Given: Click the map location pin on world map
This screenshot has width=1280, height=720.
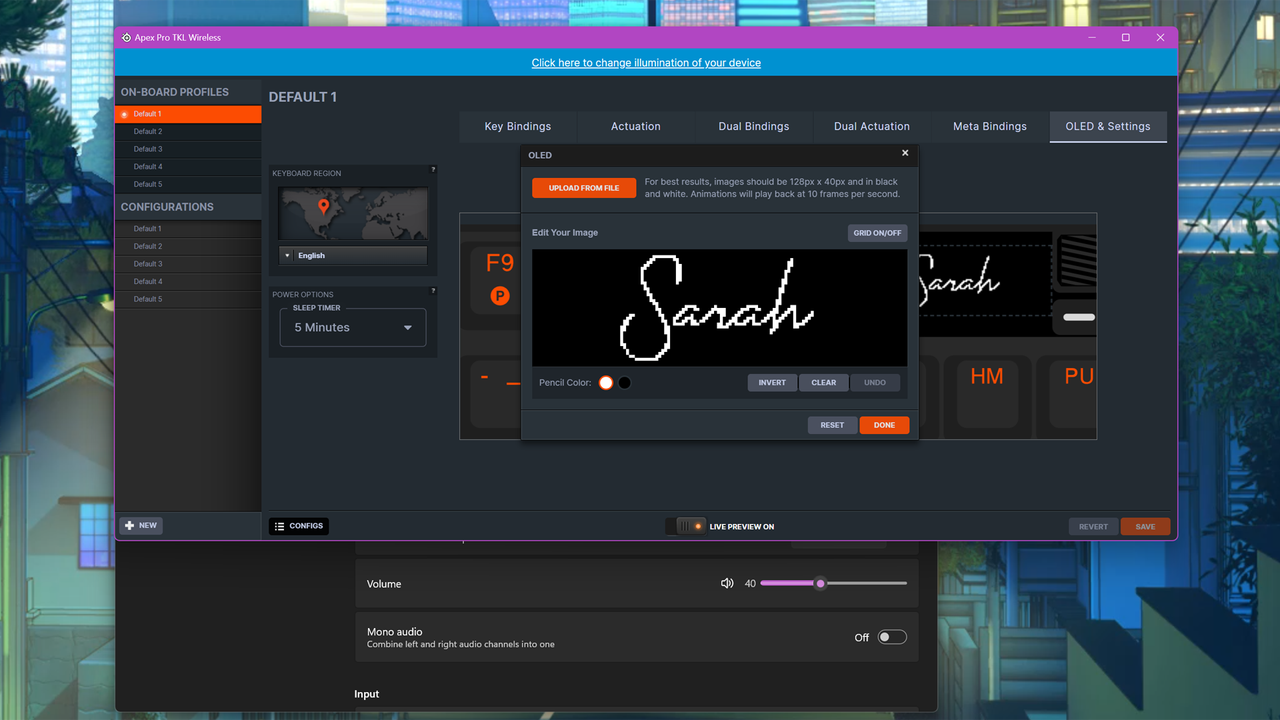Looking at the screenshot, I should click(x=323, y=207).
